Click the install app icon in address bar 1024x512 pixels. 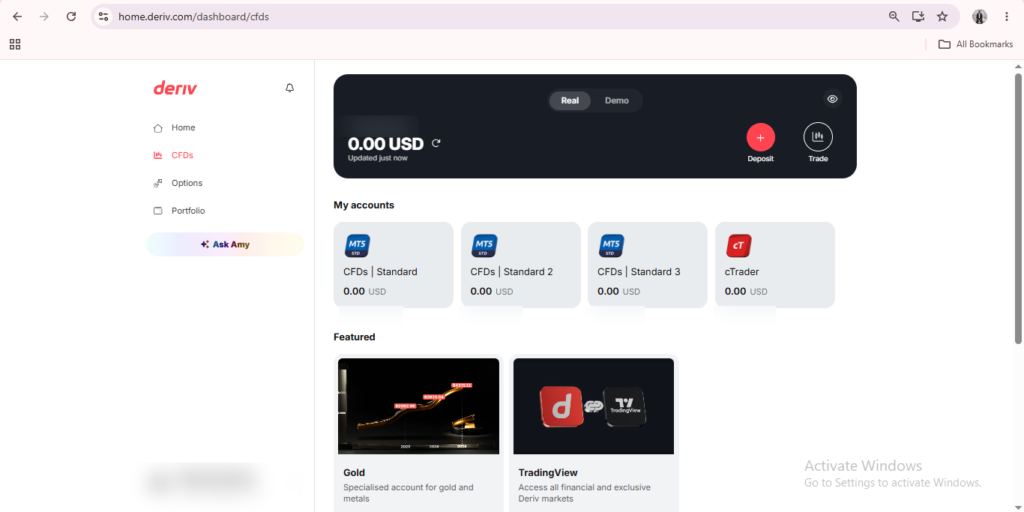(x=918, y=17)
